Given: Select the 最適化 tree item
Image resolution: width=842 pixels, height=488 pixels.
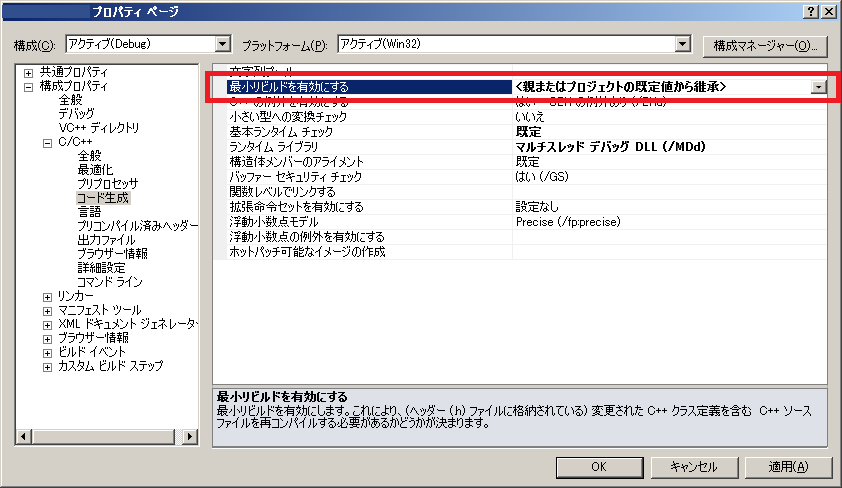Looking at the screenshot, I should [95, 170].
